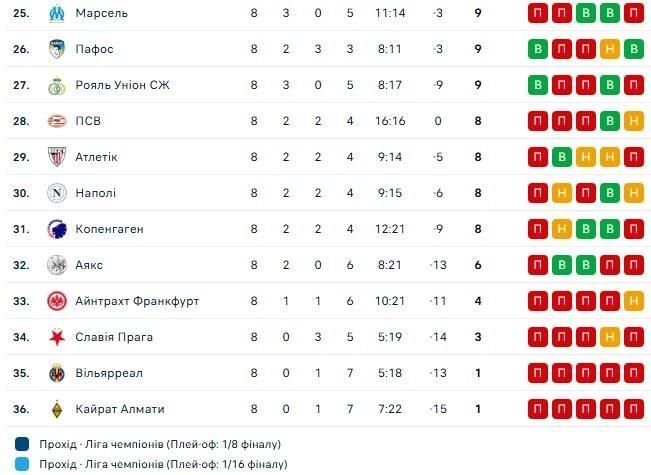Click the Kairat Almaty club logo
Screen dimensions: 651x475
[56, 409]
